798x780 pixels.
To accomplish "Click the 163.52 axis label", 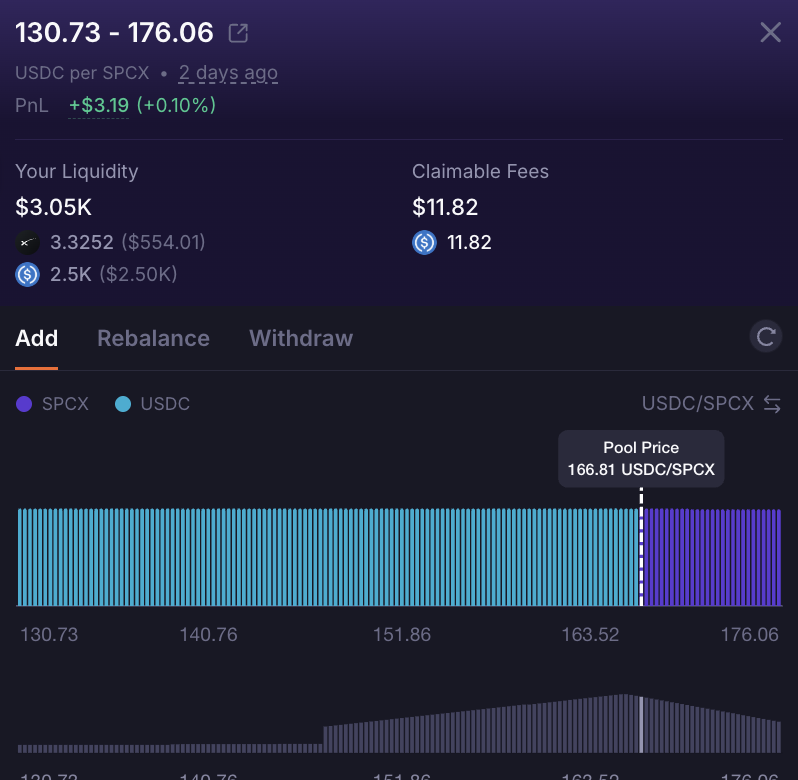I will [x=590, y=635].
